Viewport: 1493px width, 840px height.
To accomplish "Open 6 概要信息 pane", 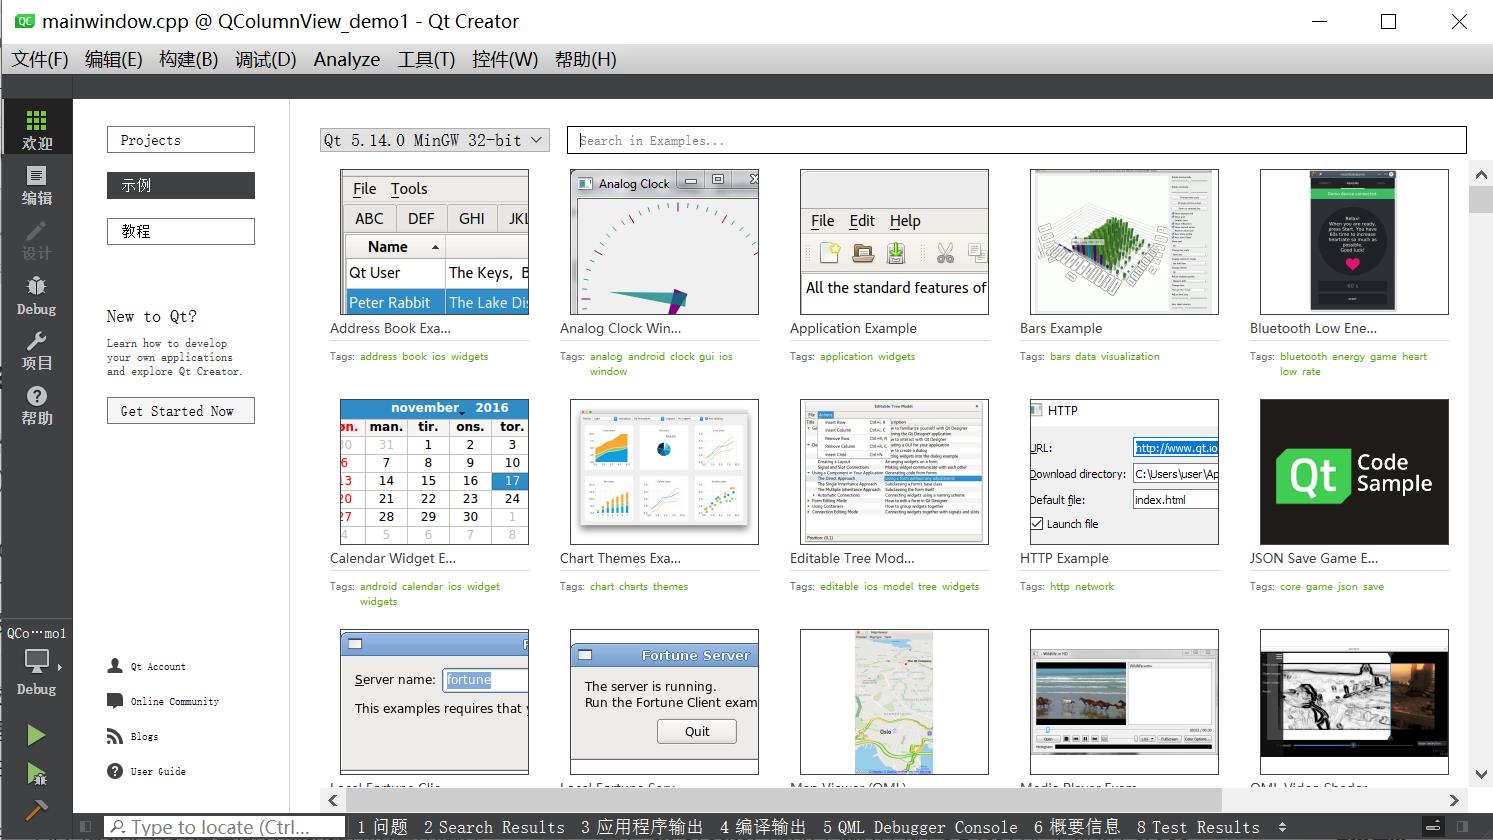I will point(1077,827).
